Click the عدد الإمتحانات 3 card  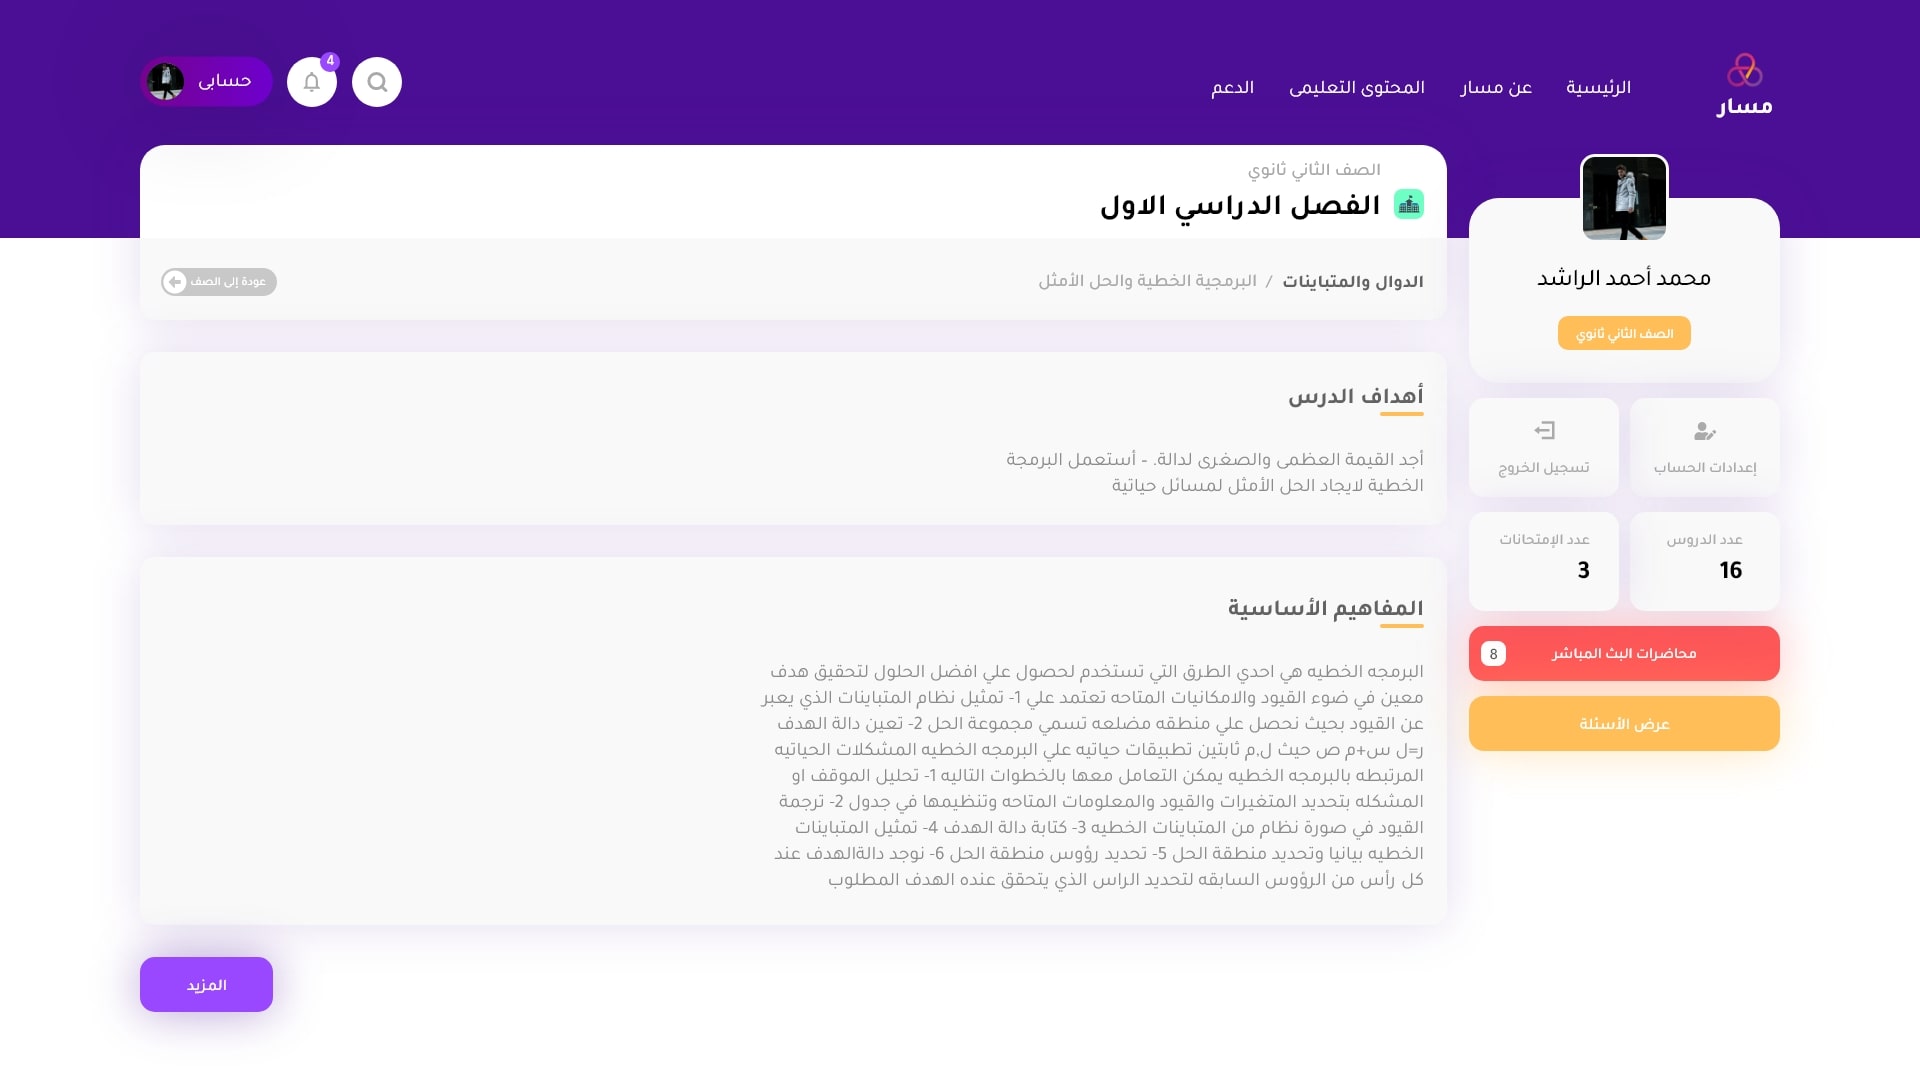[x=1544, y=561]
